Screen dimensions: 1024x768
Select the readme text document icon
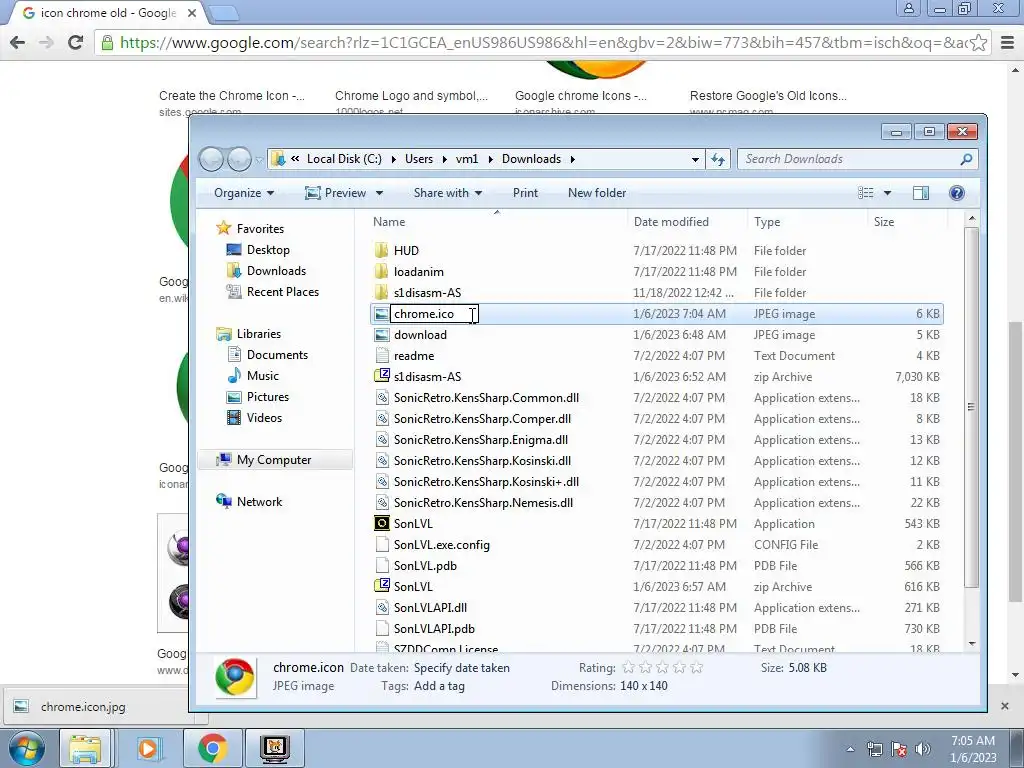click(x=381, y=355)
